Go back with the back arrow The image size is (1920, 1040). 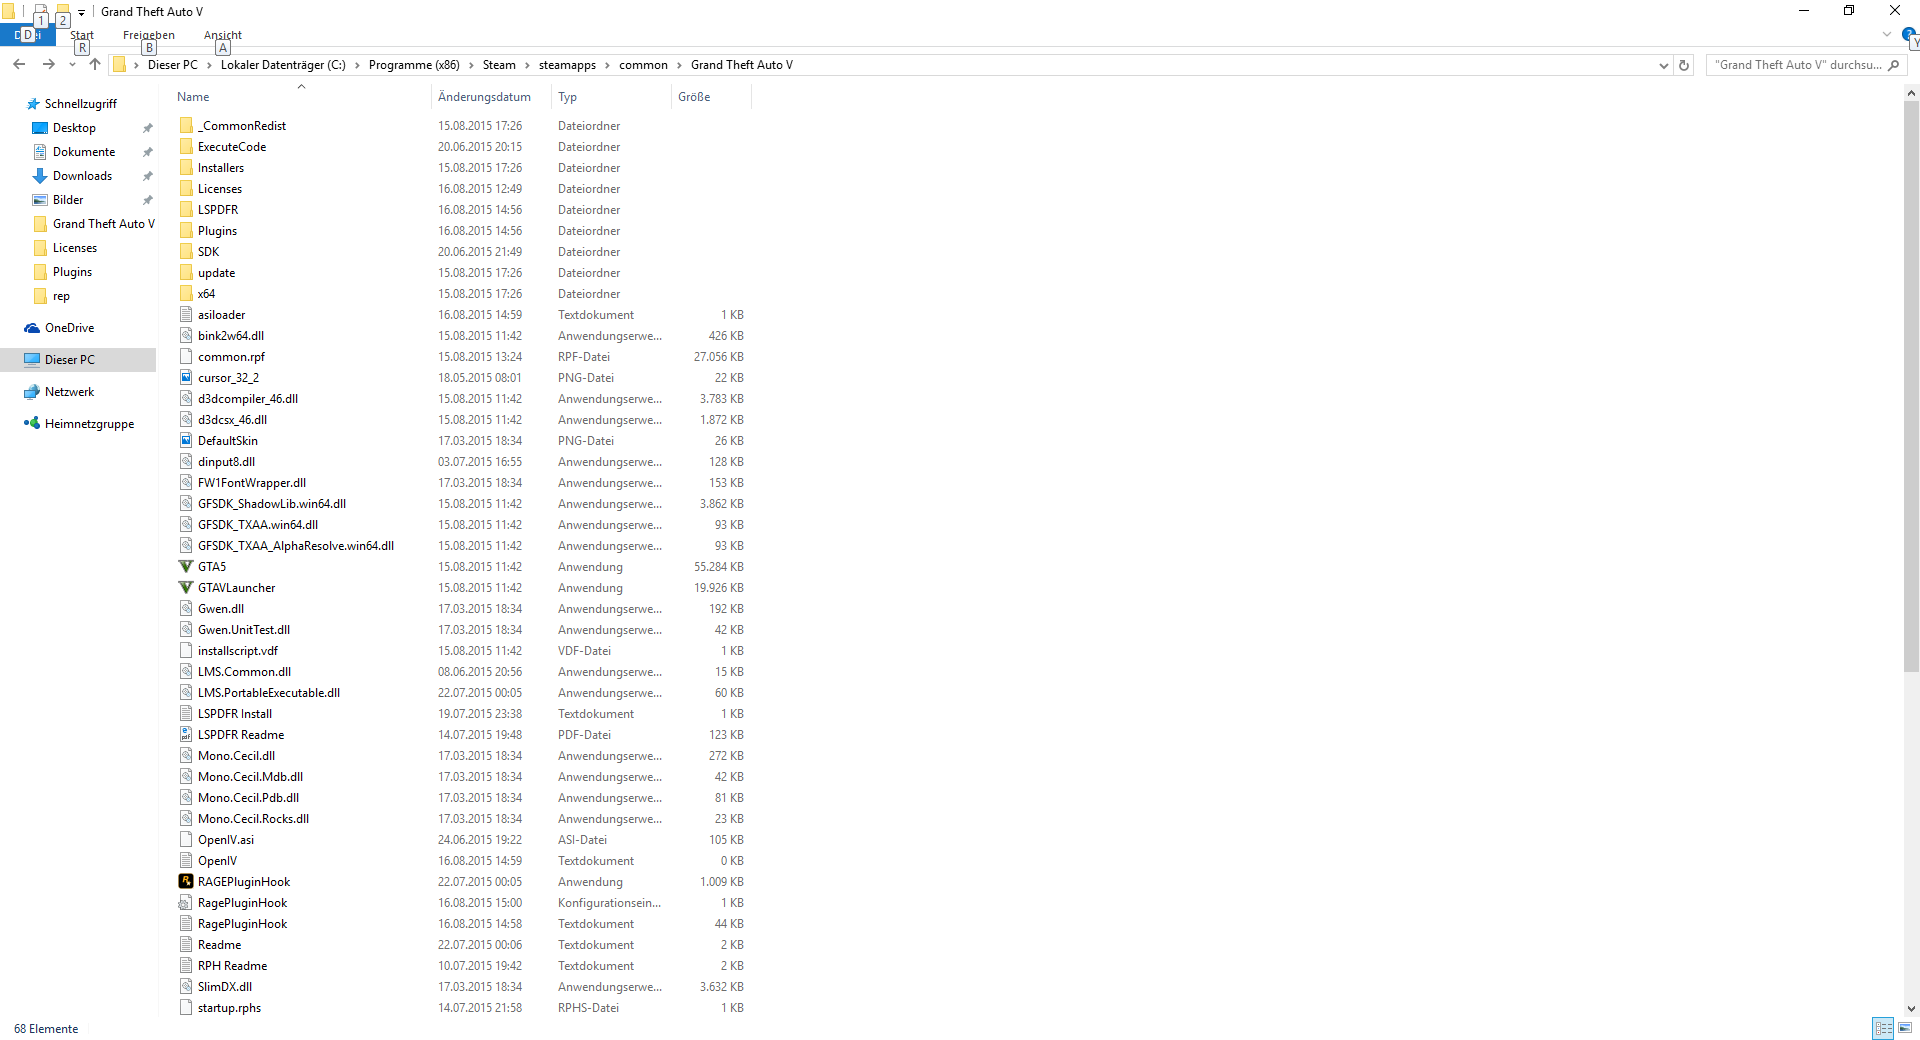point(19,65)
